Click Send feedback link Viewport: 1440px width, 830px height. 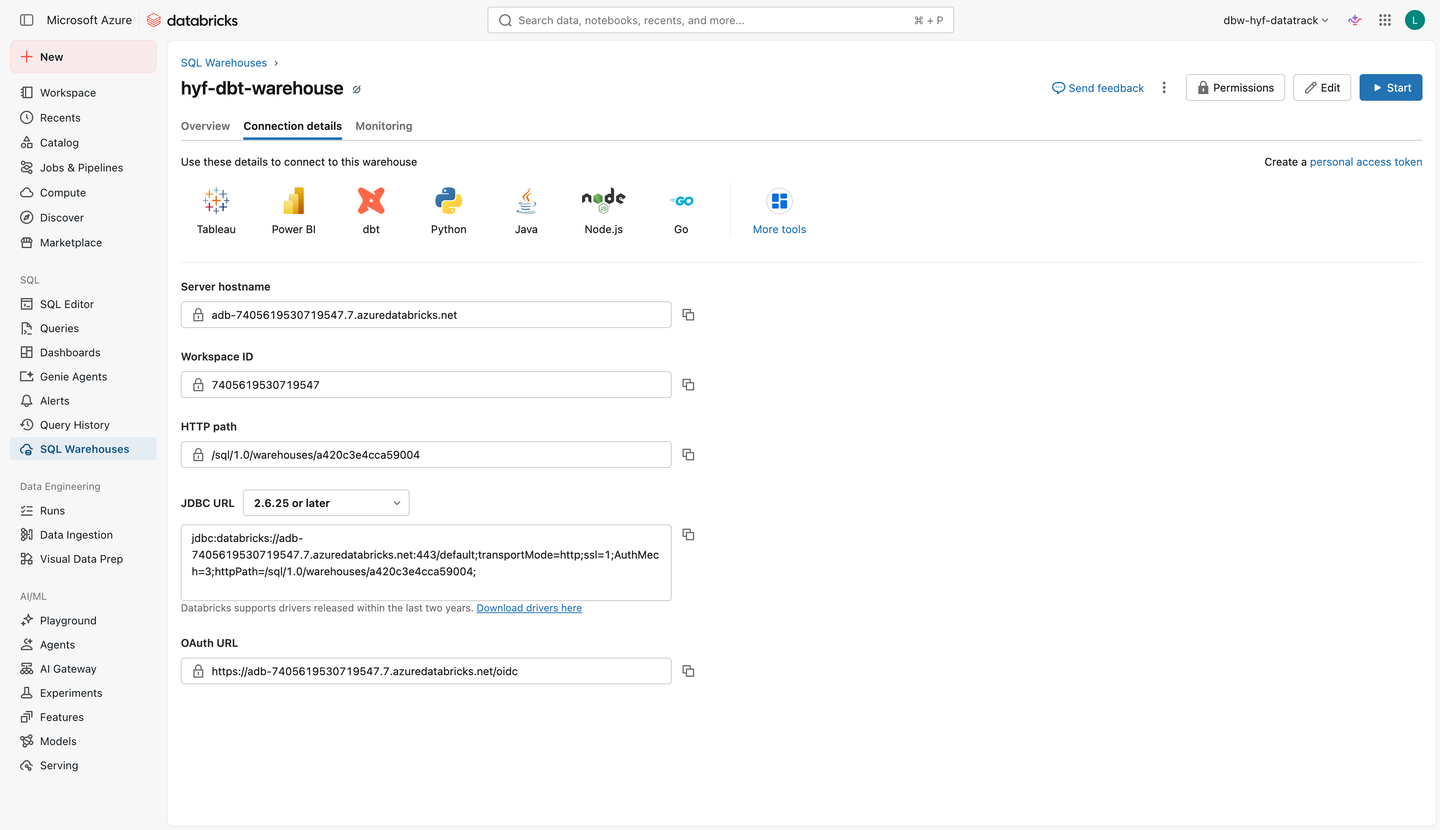[1098, 88]
